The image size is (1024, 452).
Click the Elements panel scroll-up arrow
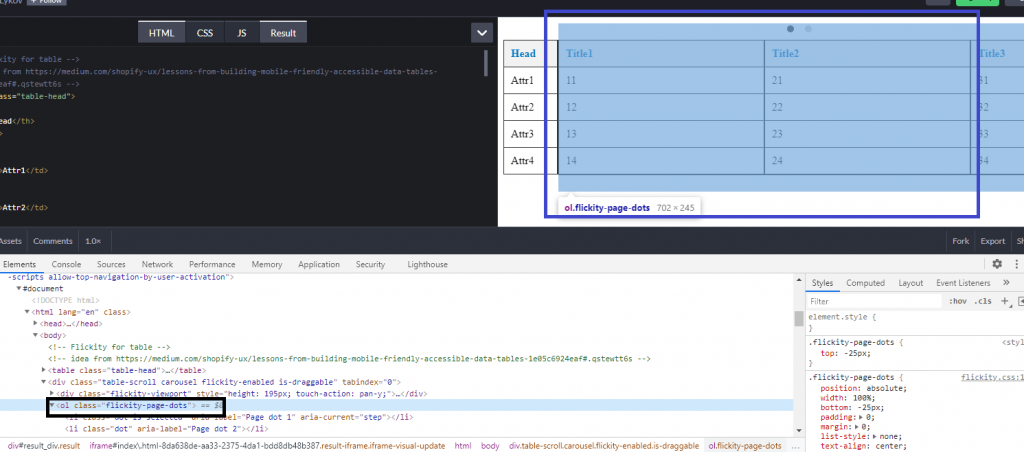[799, 280]
